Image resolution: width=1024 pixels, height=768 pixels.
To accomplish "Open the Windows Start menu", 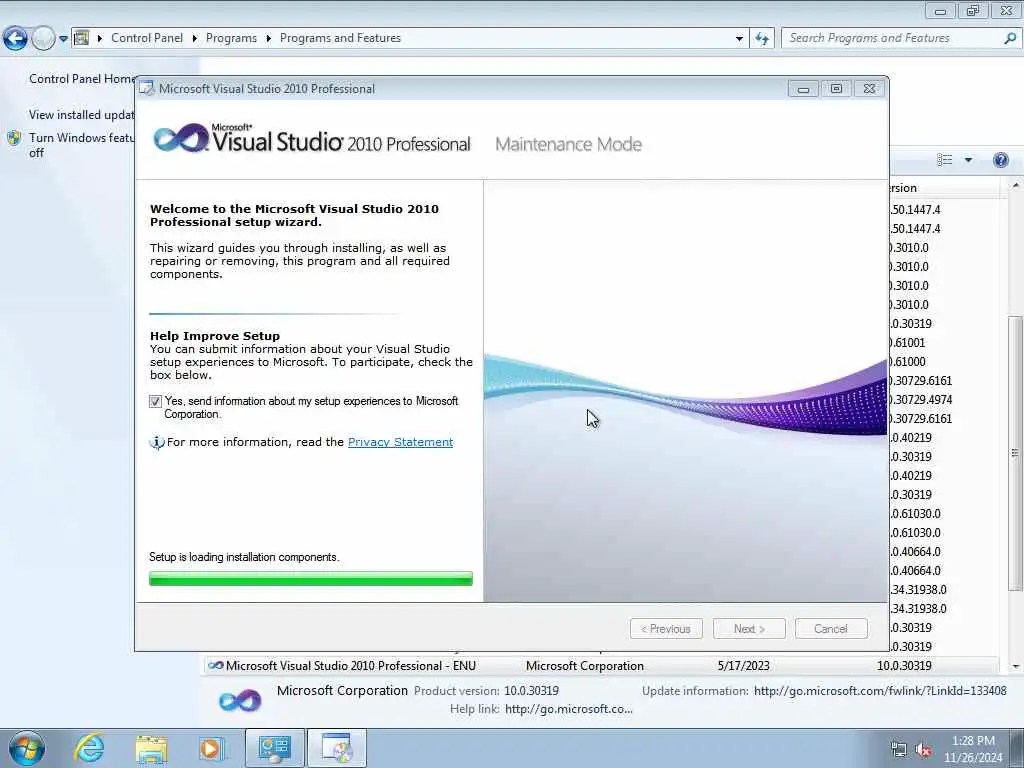I will tap(27, 748).
